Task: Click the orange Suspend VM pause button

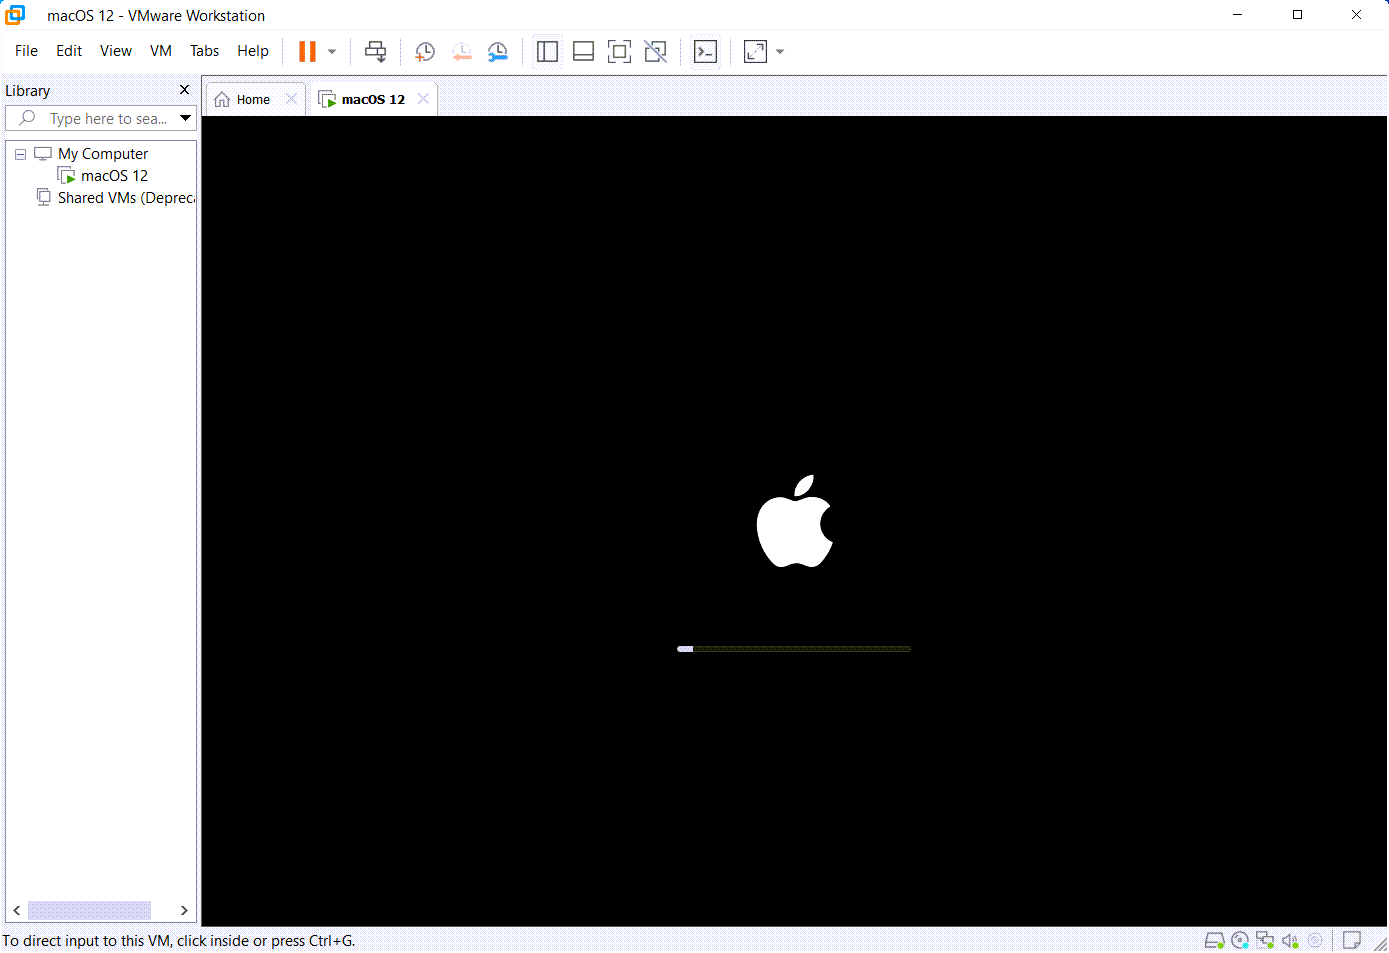Action: click(x=307, y=52)
